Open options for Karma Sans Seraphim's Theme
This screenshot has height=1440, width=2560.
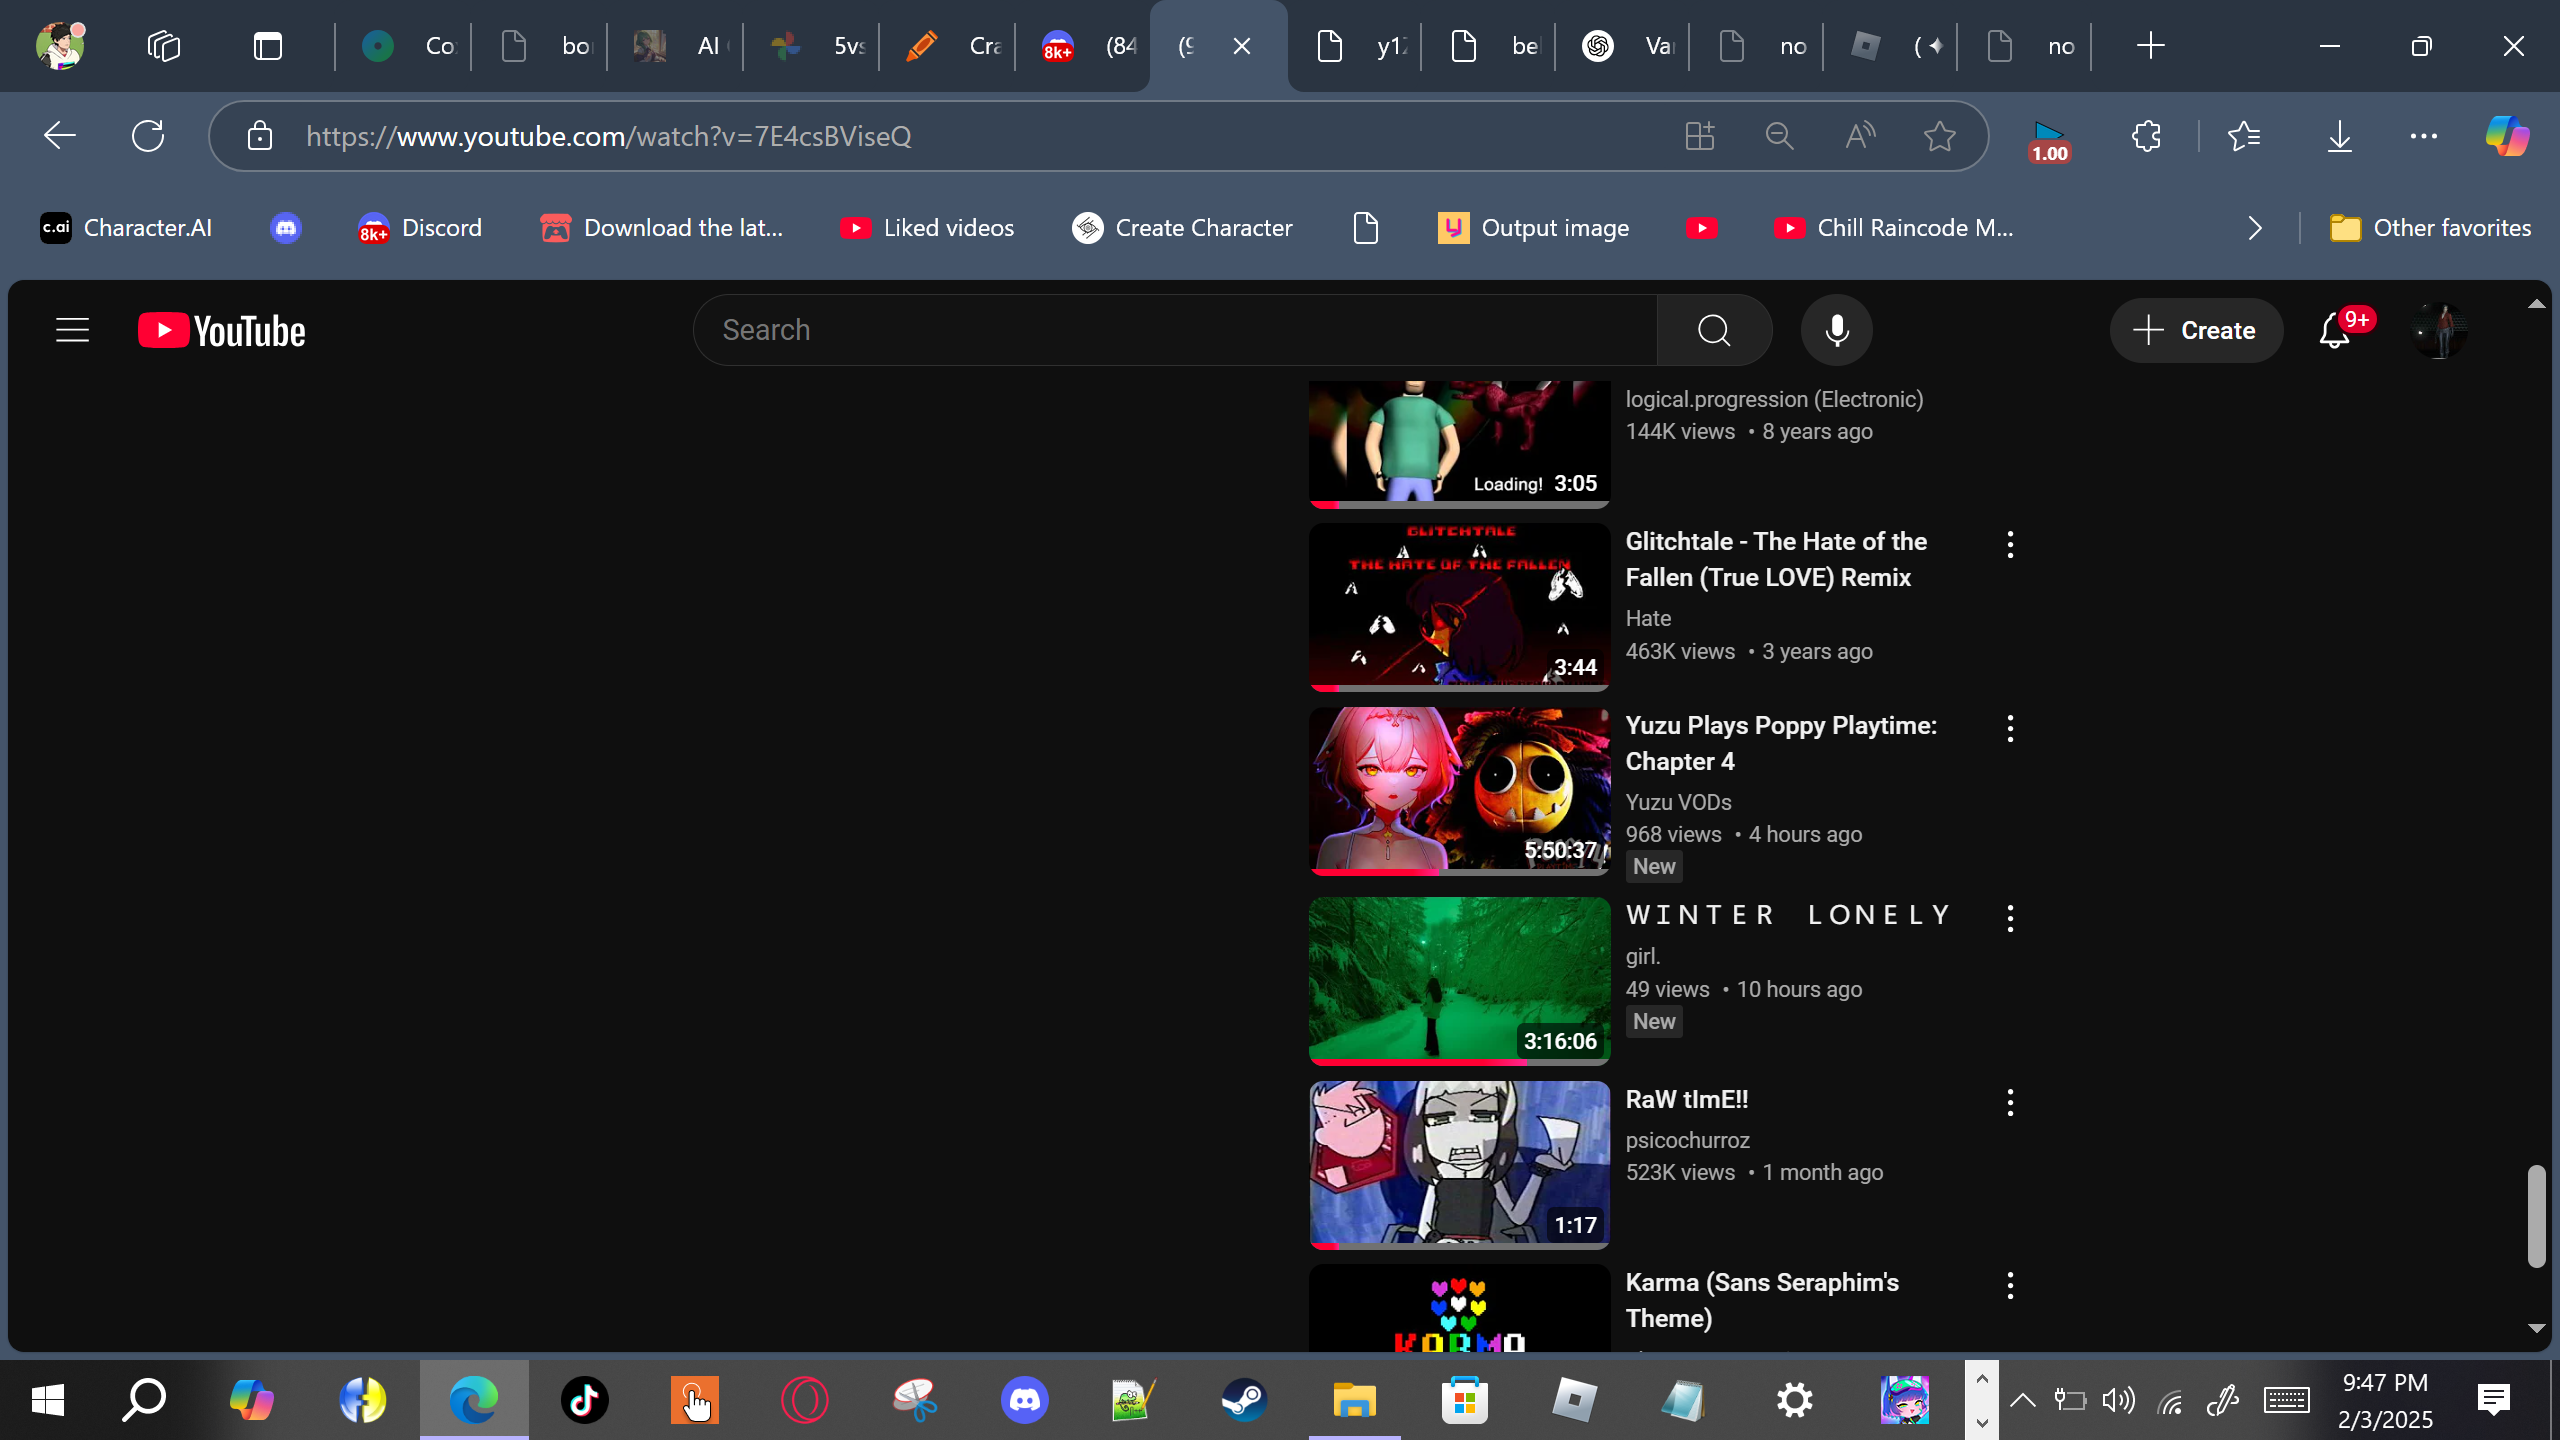2010,1286
